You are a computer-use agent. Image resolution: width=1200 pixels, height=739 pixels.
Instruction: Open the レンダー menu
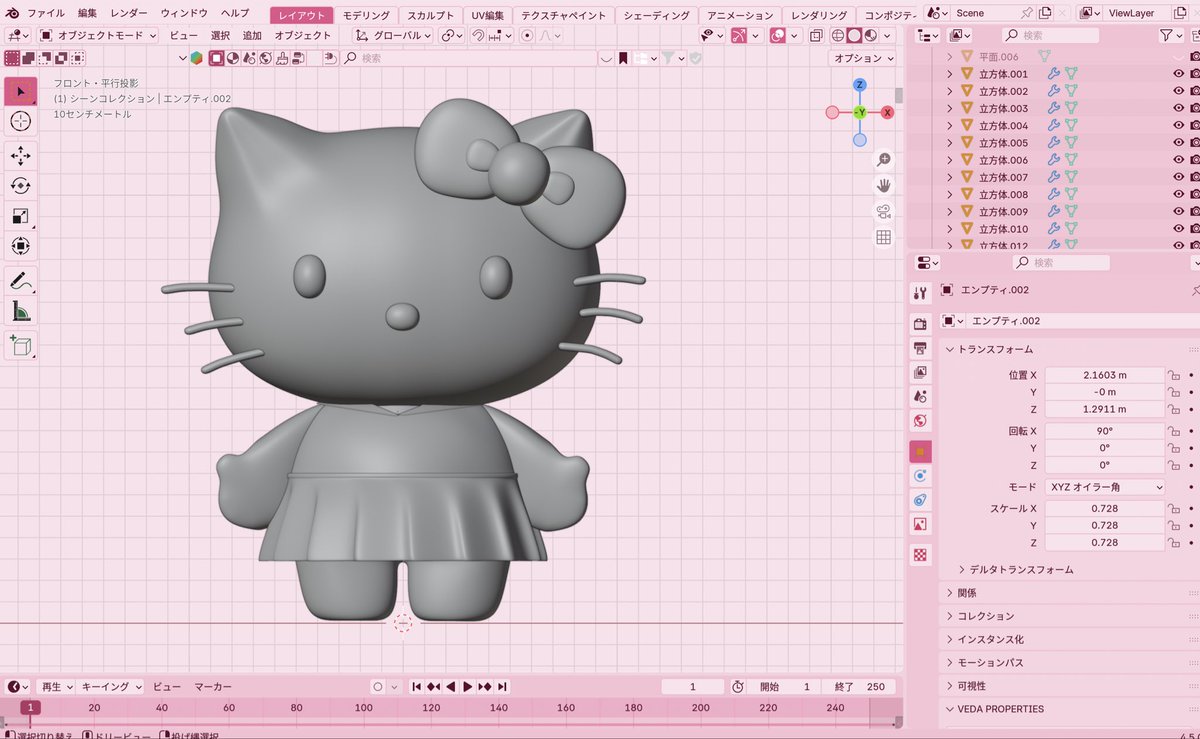click(129, 14)
